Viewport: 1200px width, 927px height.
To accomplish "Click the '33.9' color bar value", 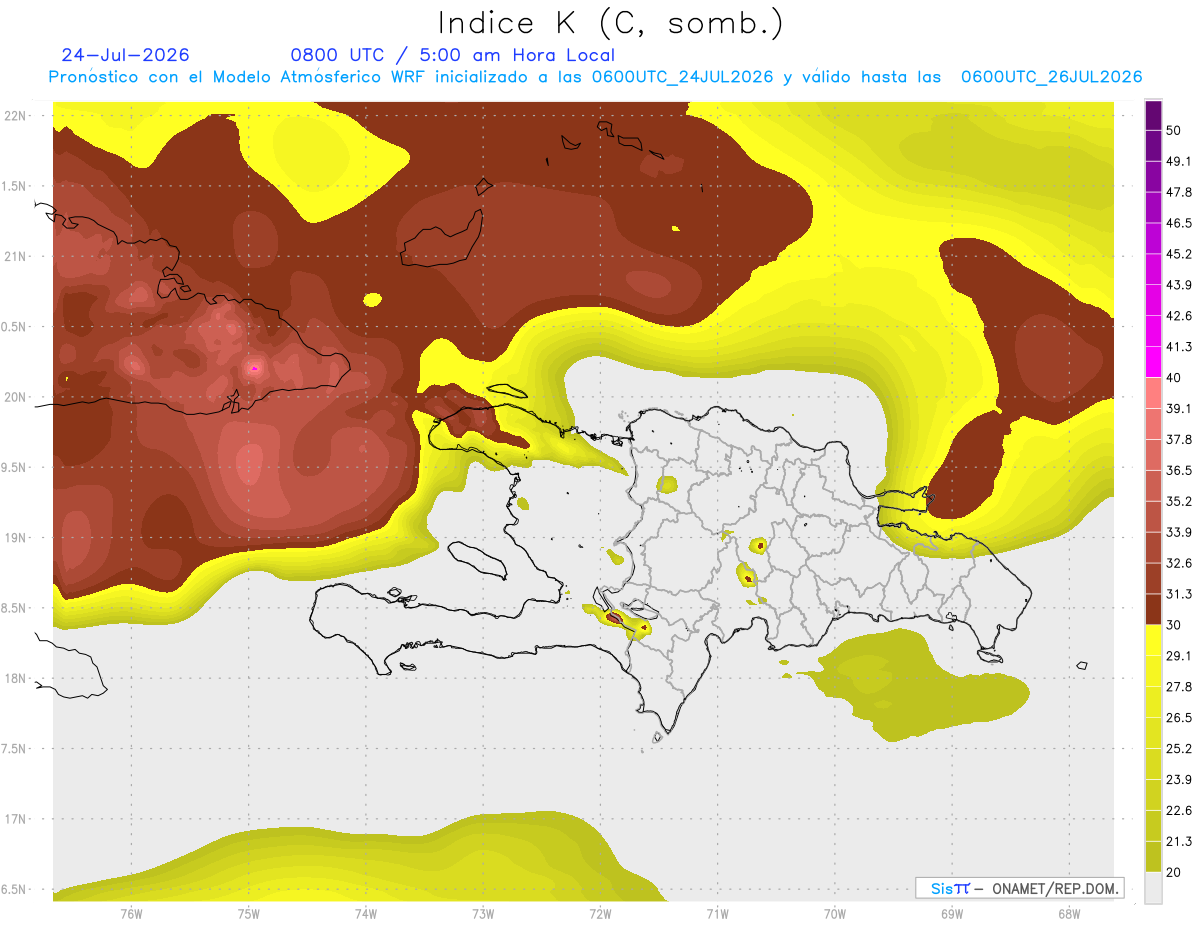I will pyautogui.click(x=1179, y=532).
